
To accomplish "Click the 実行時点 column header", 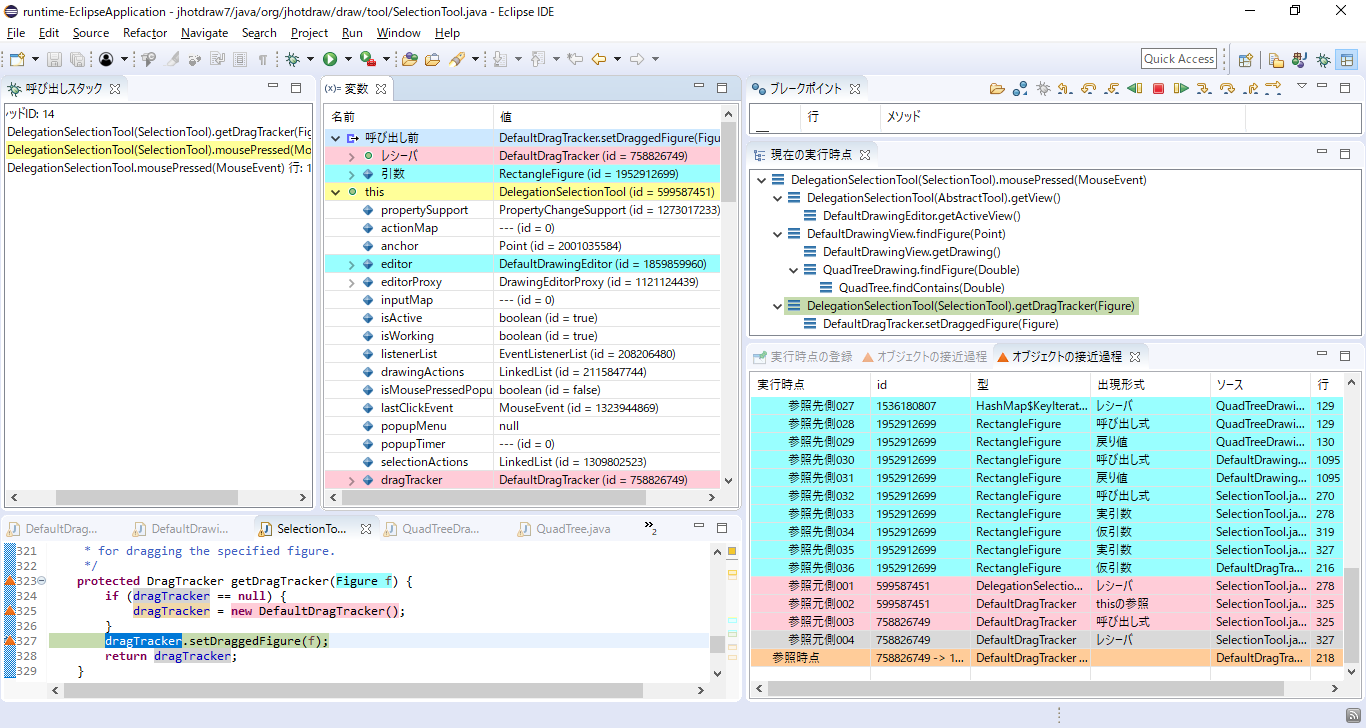I will (x=810, y=384).
